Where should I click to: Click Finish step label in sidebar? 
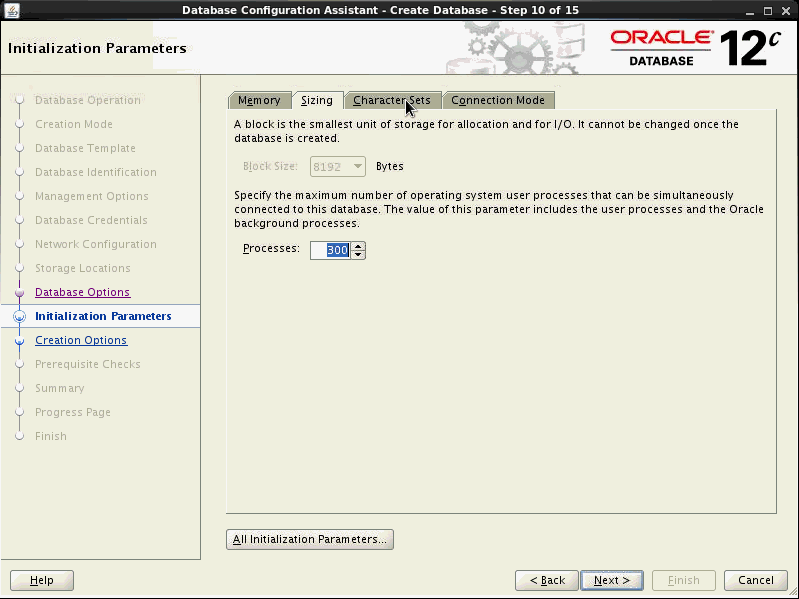click(51, 436)
